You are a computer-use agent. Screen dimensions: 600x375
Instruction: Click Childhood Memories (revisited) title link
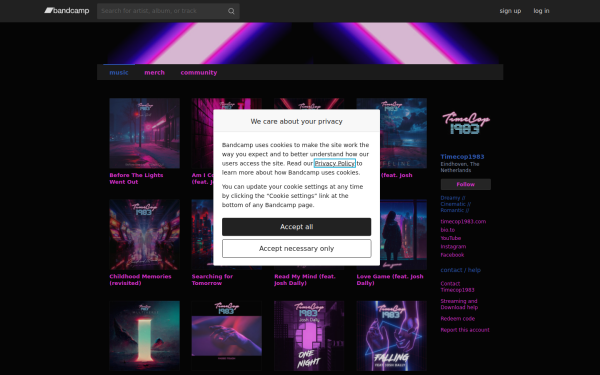coord(140,280)
